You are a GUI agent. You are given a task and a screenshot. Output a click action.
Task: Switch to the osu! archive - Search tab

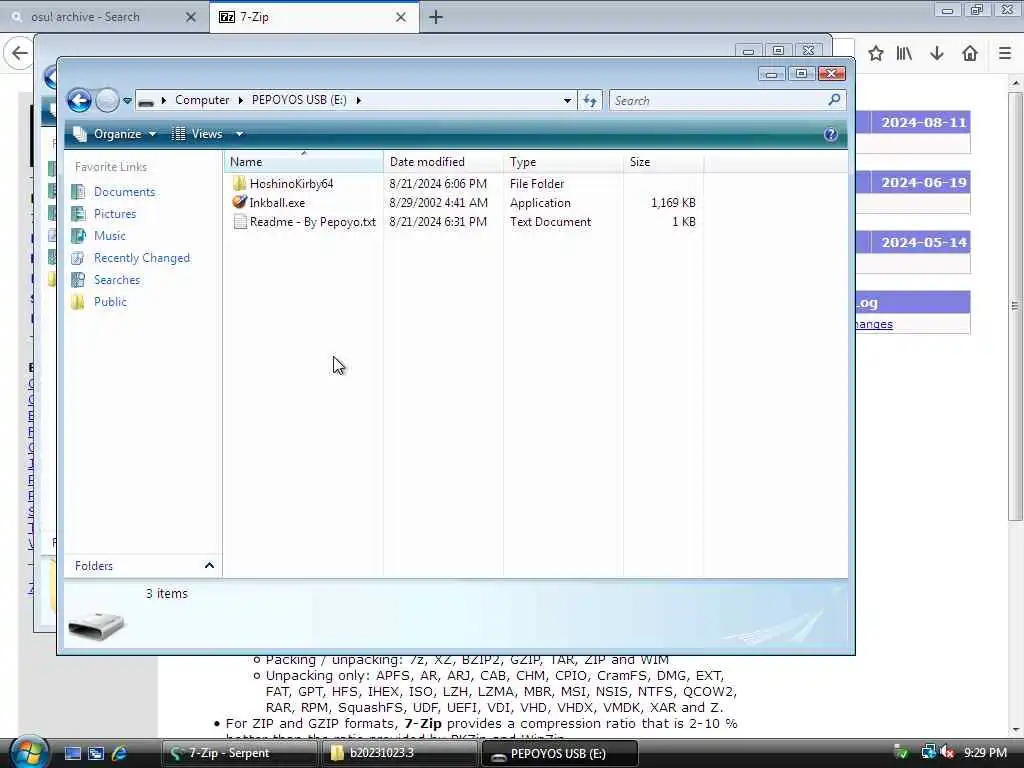104,17
